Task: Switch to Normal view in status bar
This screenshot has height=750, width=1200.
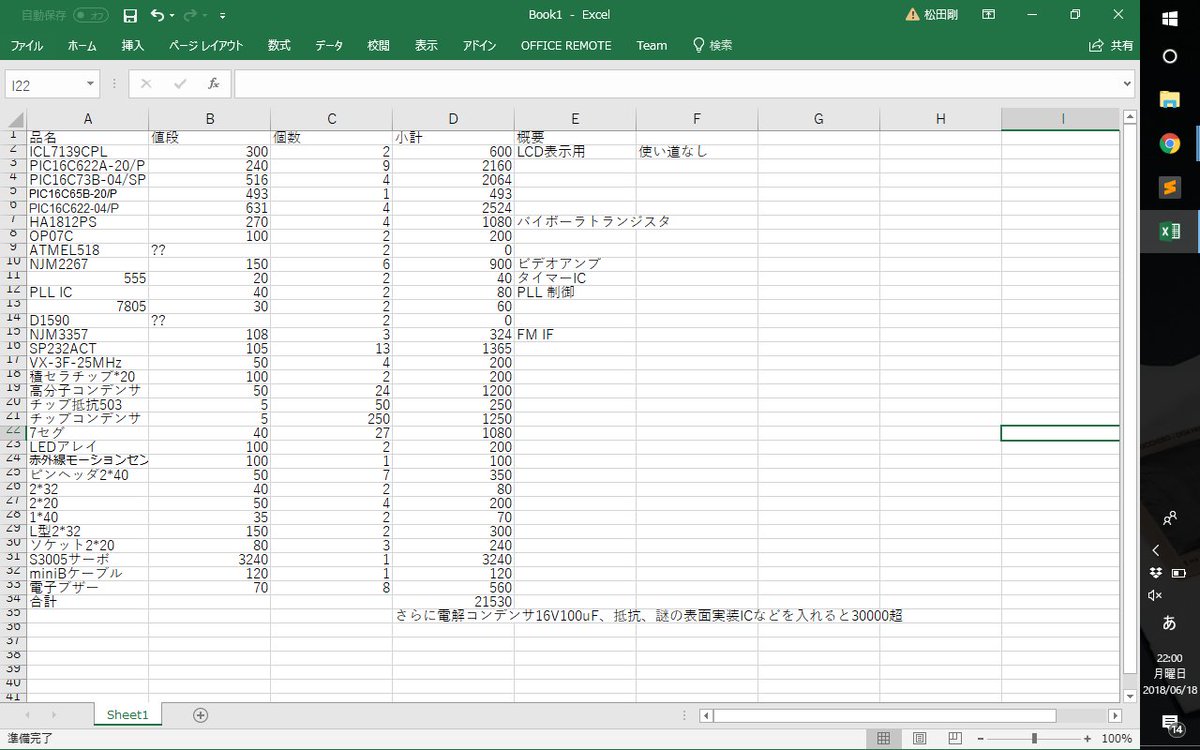Action: 884,739
